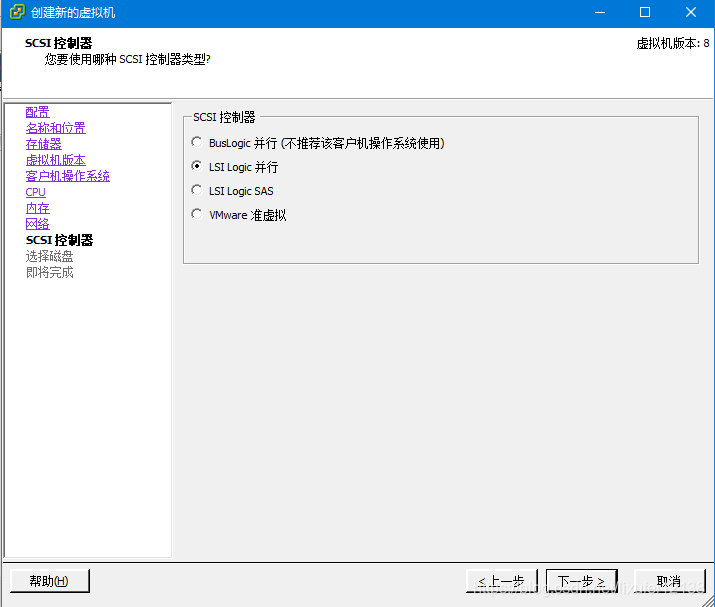This screenshot has height=607, width=715.
Task: Open help with the 帮助(H) button
Action: click(x=50, y=581)
